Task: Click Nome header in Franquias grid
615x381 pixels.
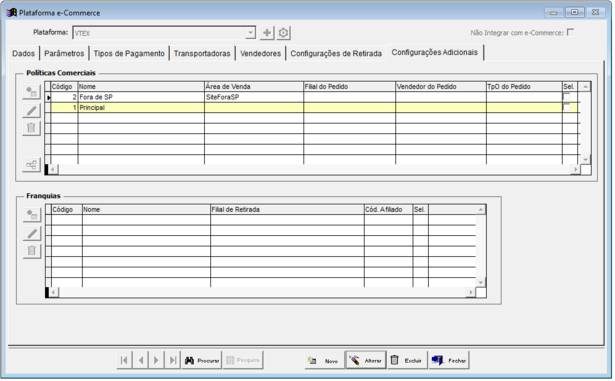Action: 146,210
